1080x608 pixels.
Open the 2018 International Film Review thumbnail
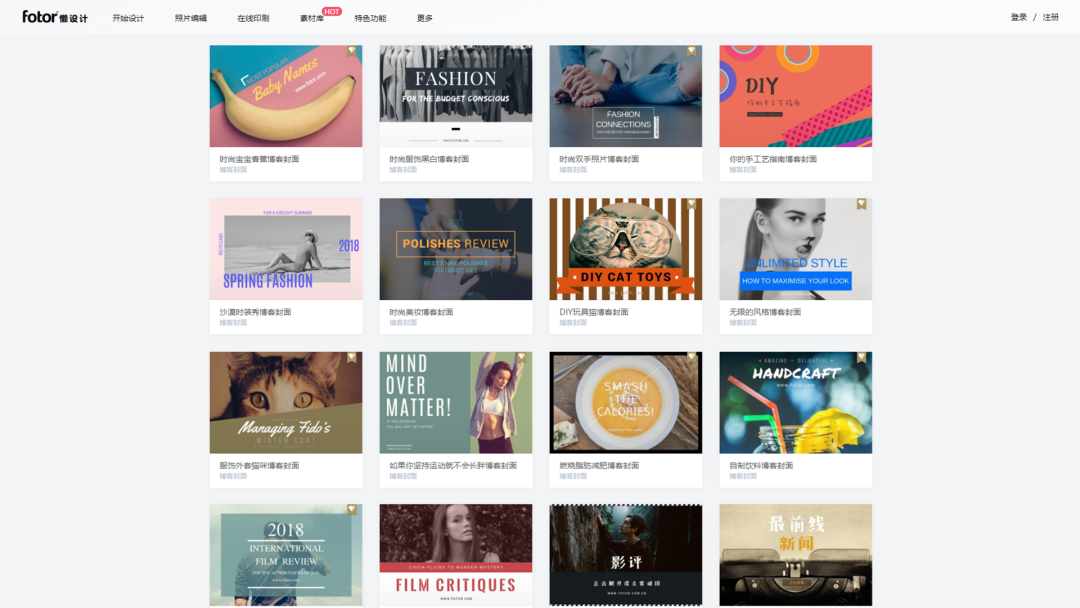[286, 555]
